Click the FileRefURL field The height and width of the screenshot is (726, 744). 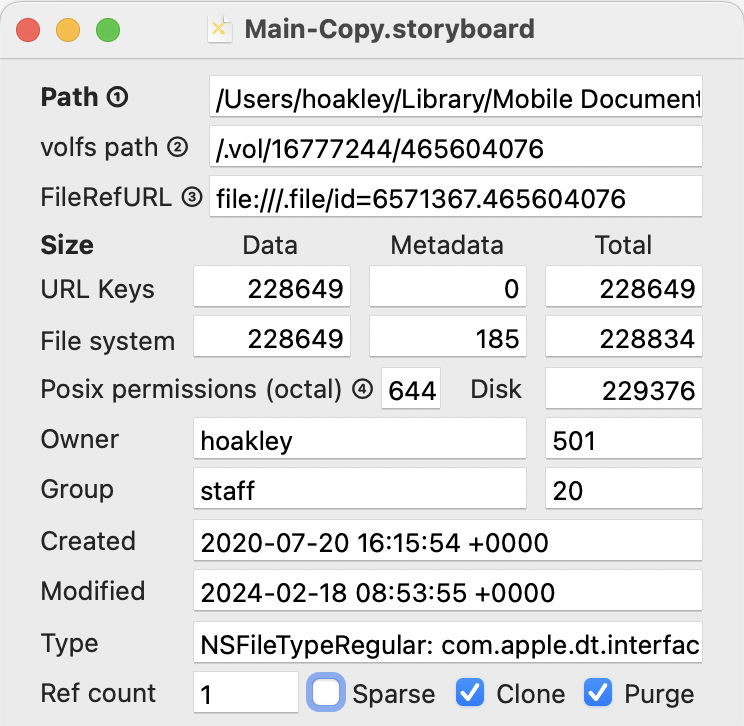(455, 198)
